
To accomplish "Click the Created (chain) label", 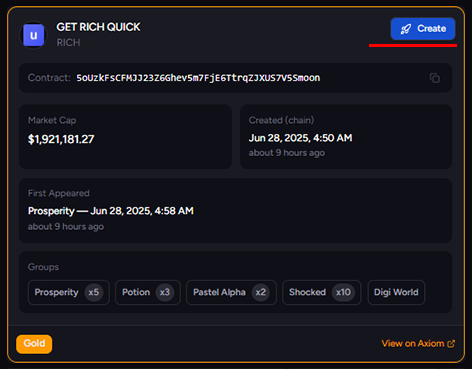I will [281, 120].
